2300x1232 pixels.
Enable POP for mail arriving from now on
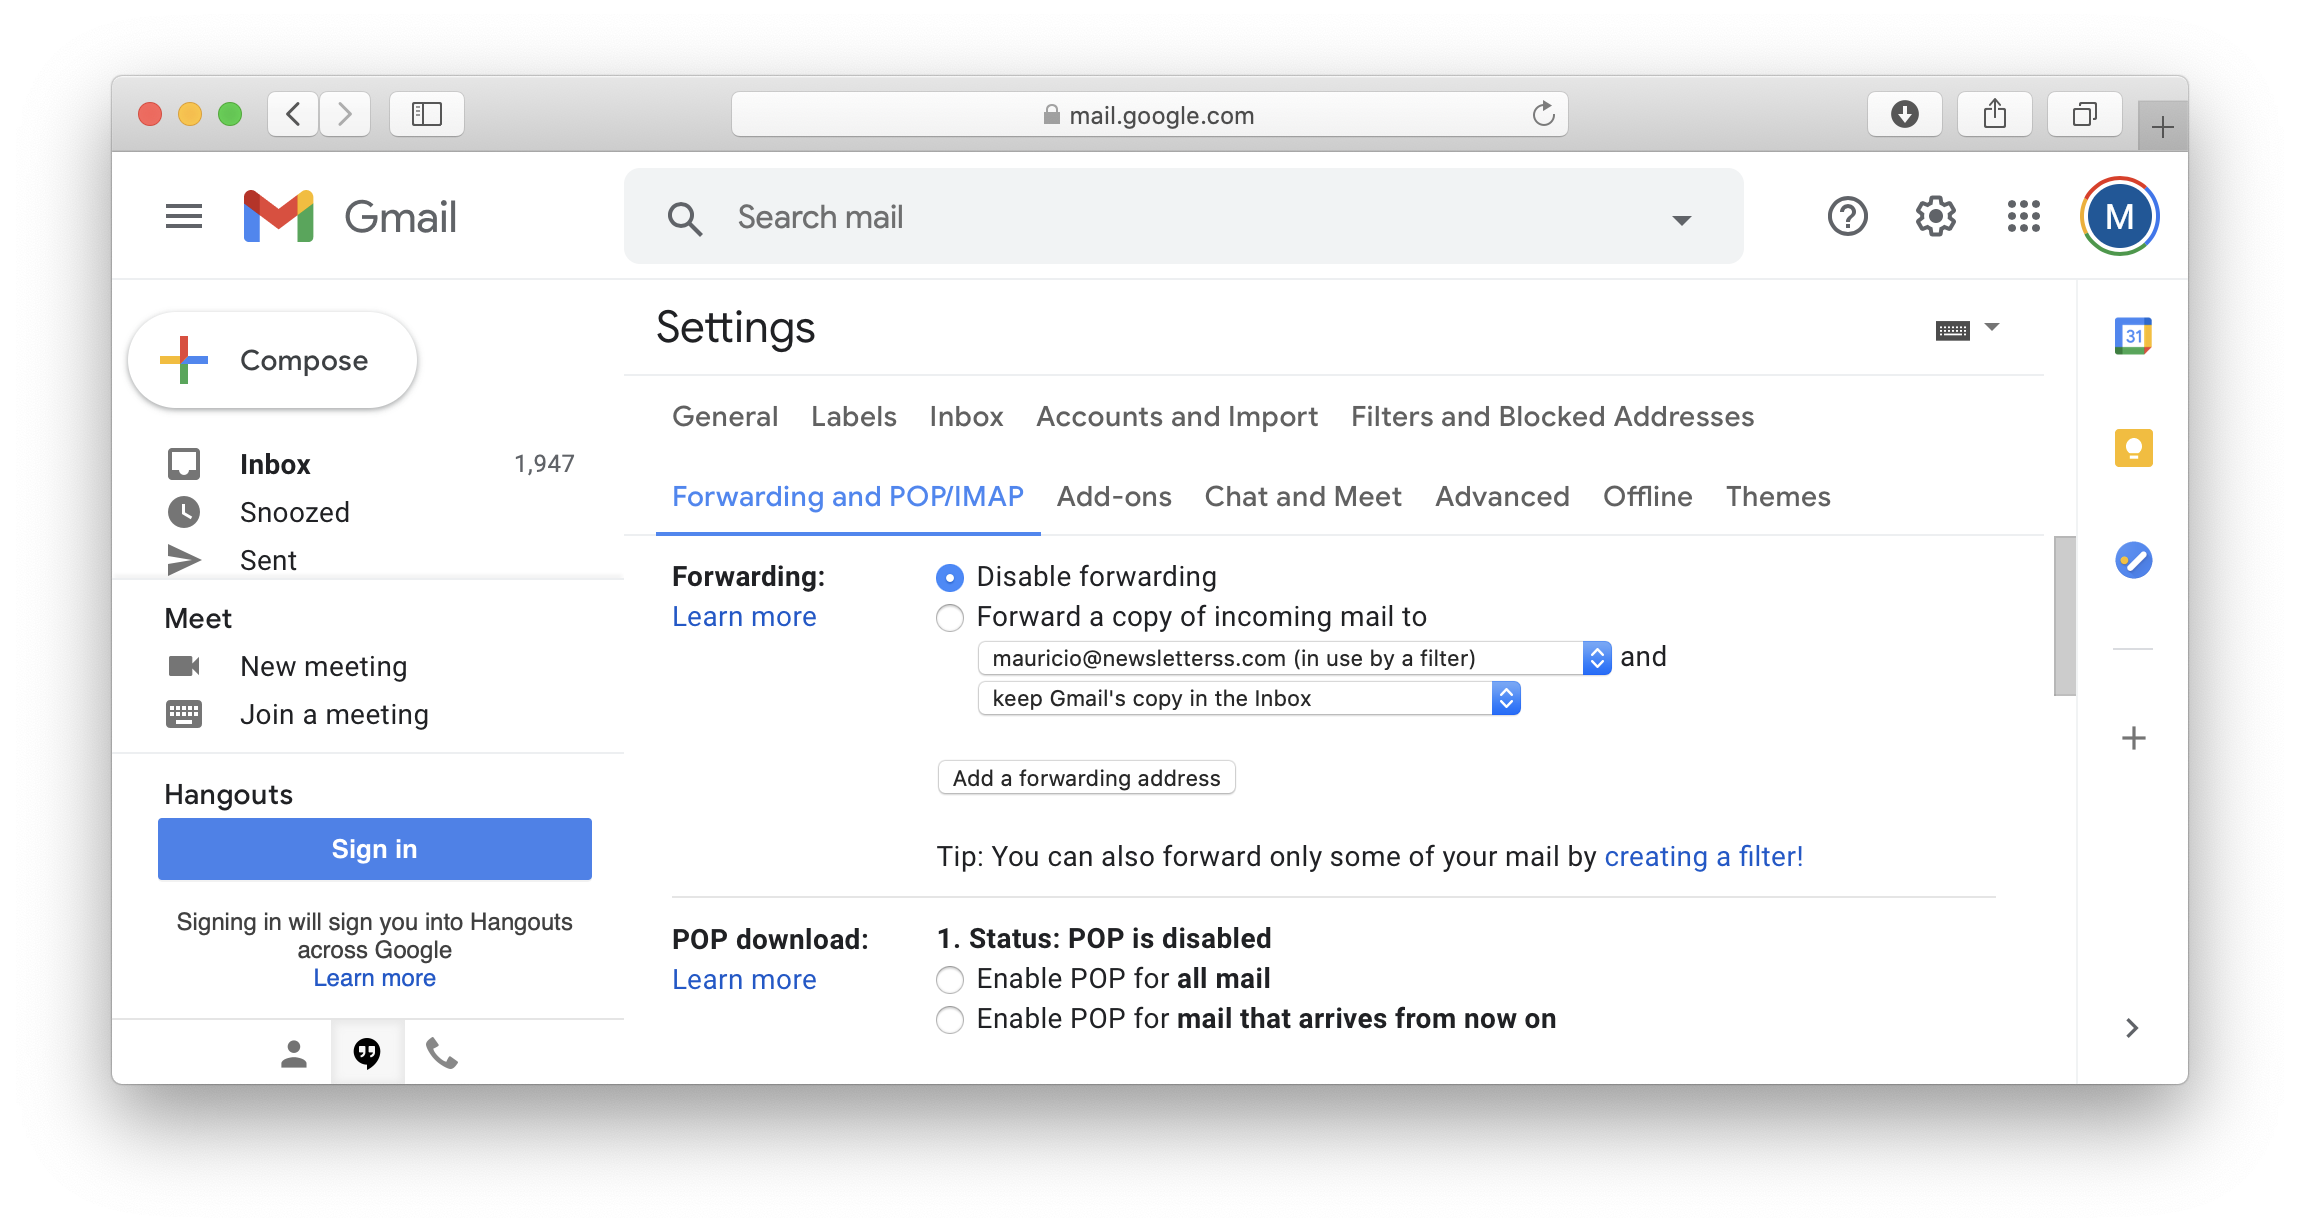click(x=949, y=1020)
